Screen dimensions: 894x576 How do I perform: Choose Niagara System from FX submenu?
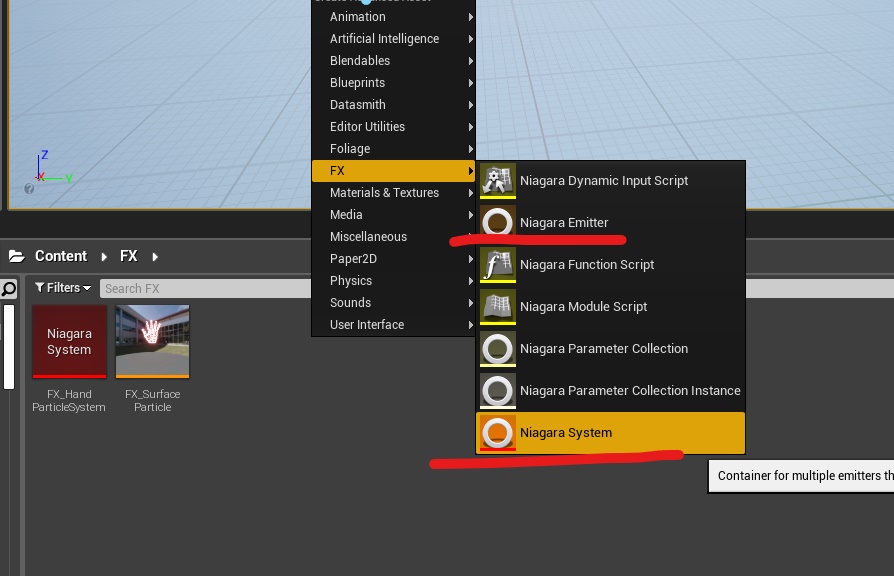click(611, 433)
